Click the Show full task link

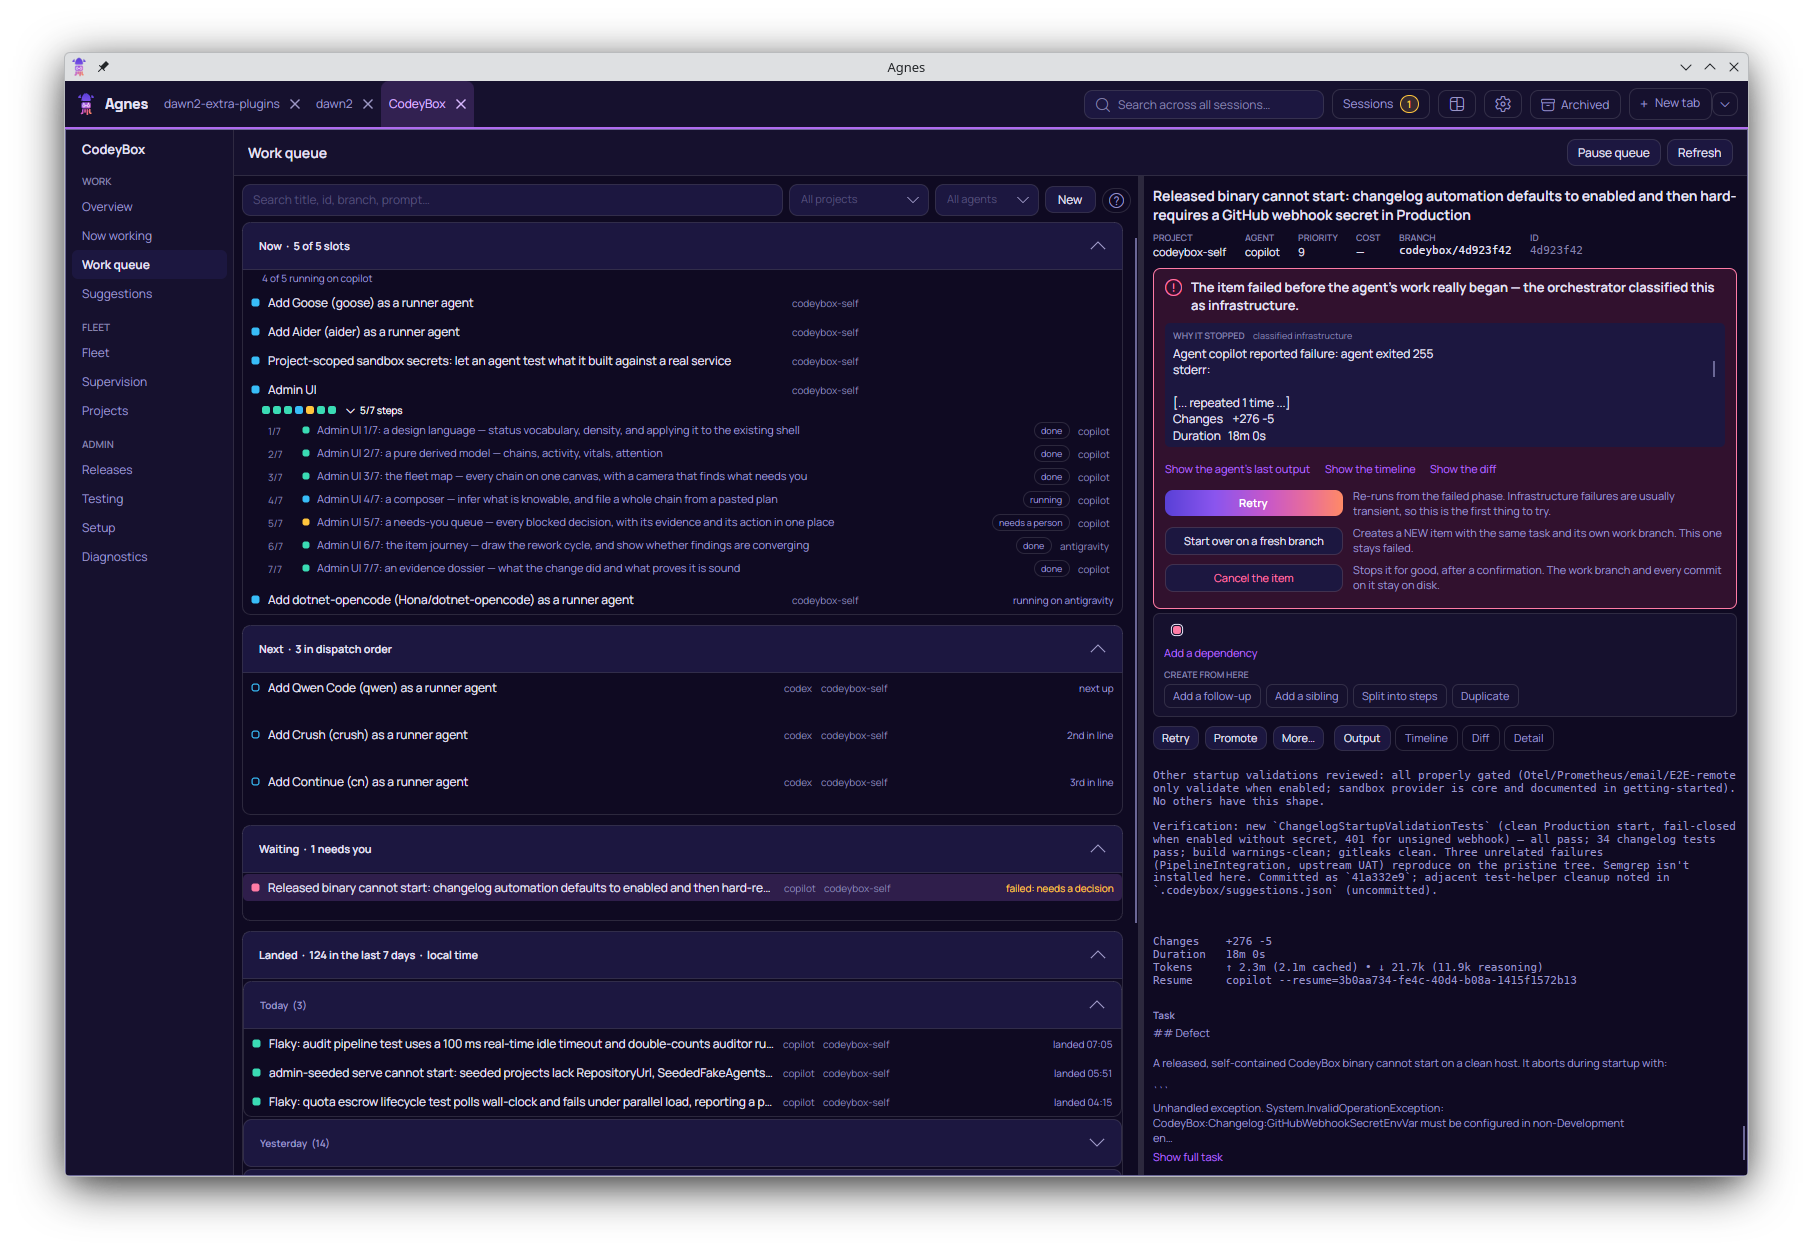[x=1187, y=1157]
